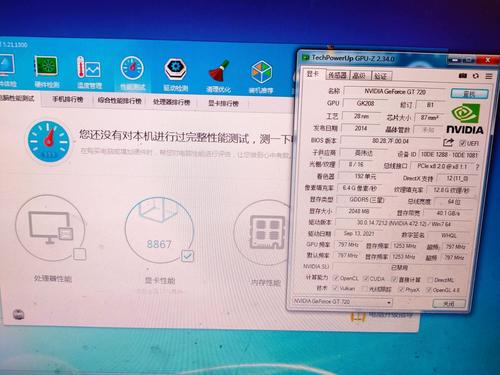The image size is (500, 375).
Task: Open the 手机排行榜 tab
Action: pyautogui.click(x=68, y=99)
